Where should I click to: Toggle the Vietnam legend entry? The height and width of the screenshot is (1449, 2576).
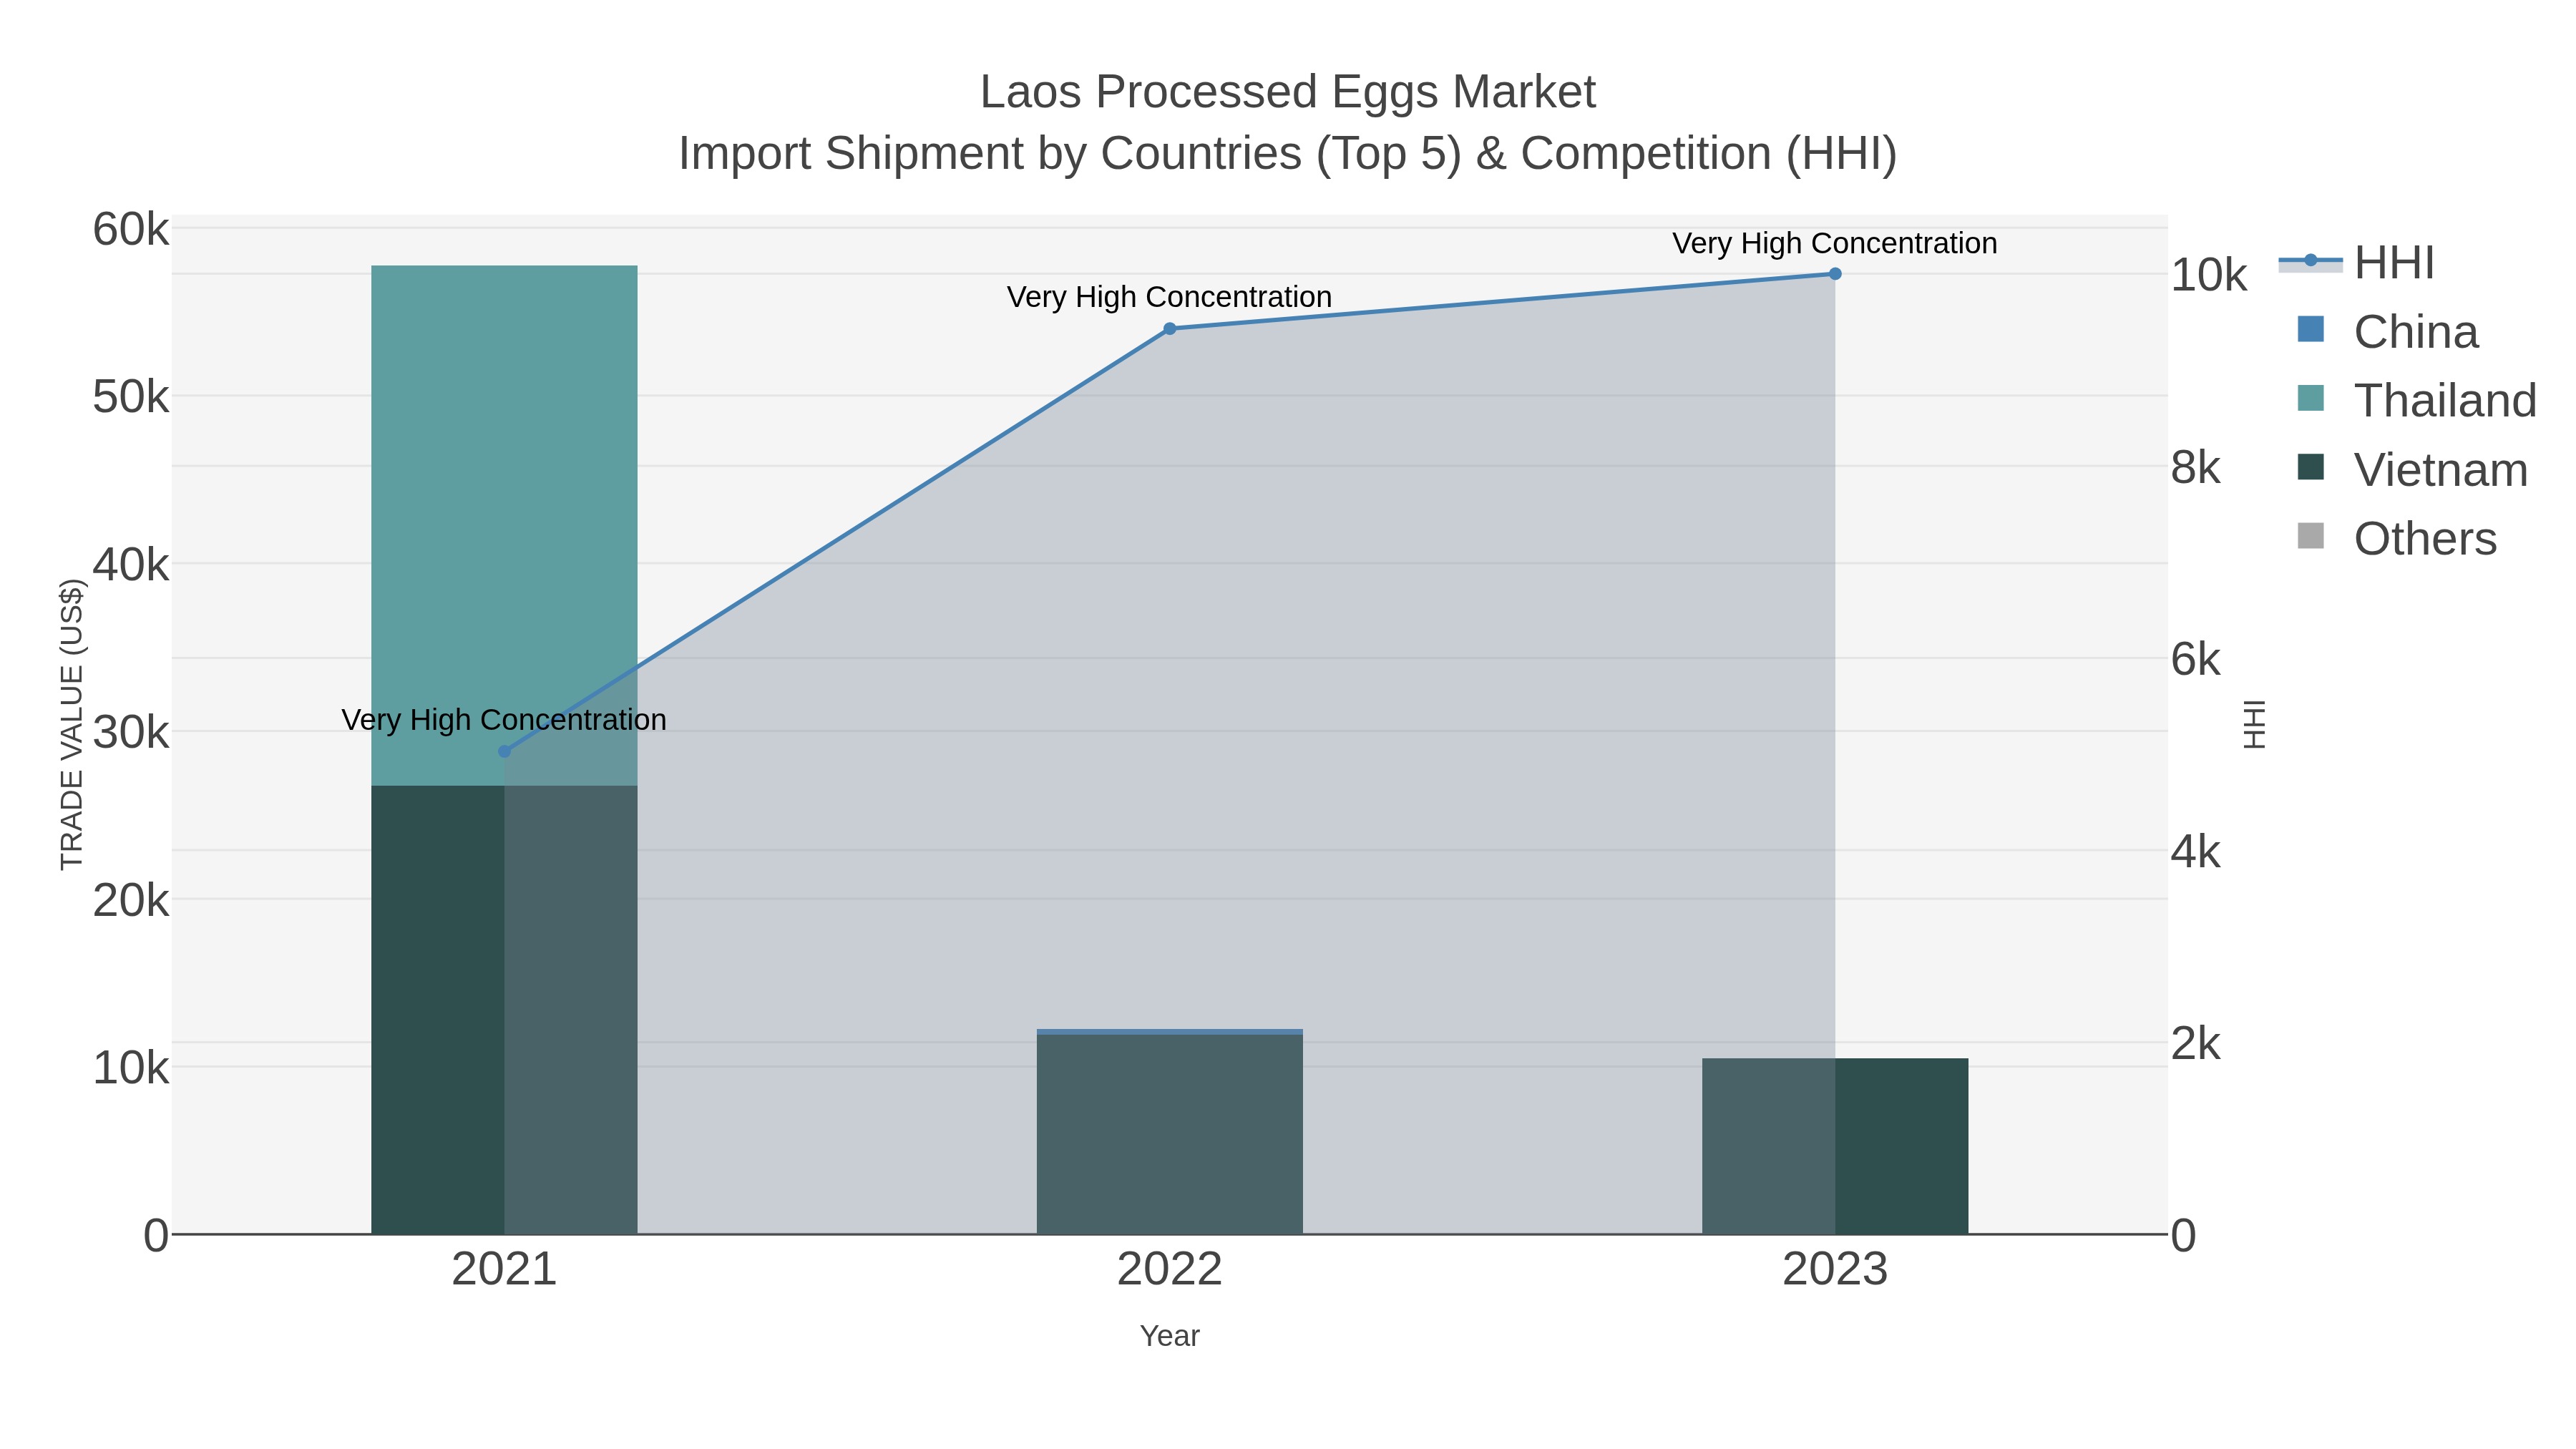pos(2412,470)
